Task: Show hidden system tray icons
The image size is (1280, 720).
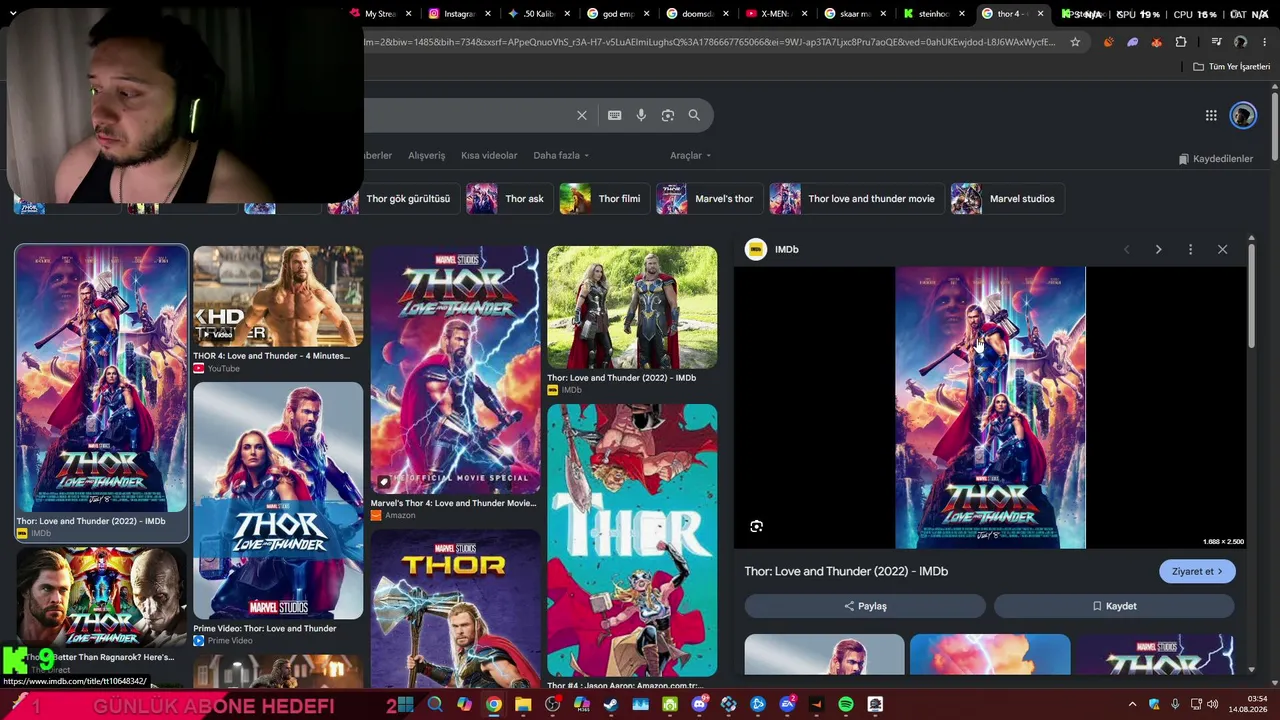Action: point(1132,705)
